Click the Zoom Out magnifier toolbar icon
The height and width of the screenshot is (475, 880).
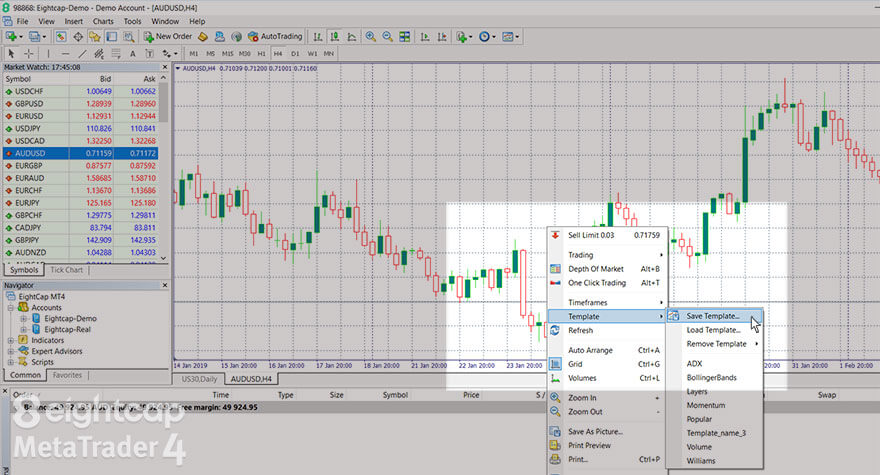pyautogui.click(x=387, y=36)
